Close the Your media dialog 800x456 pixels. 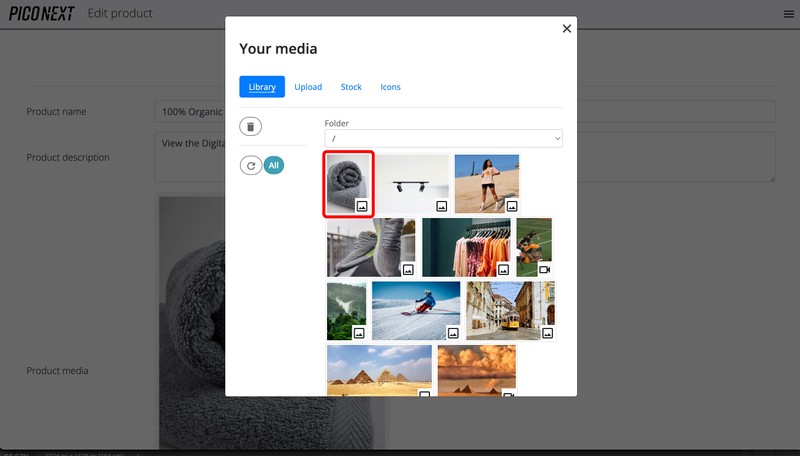tap(567, 29)
